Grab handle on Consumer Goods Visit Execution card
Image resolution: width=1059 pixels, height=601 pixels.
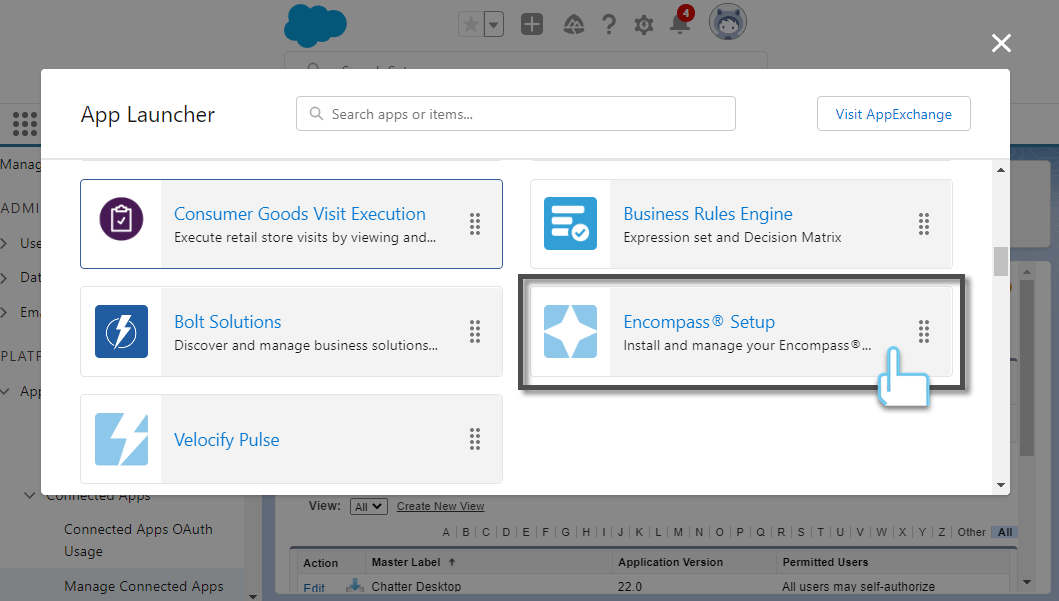(475, 224)
